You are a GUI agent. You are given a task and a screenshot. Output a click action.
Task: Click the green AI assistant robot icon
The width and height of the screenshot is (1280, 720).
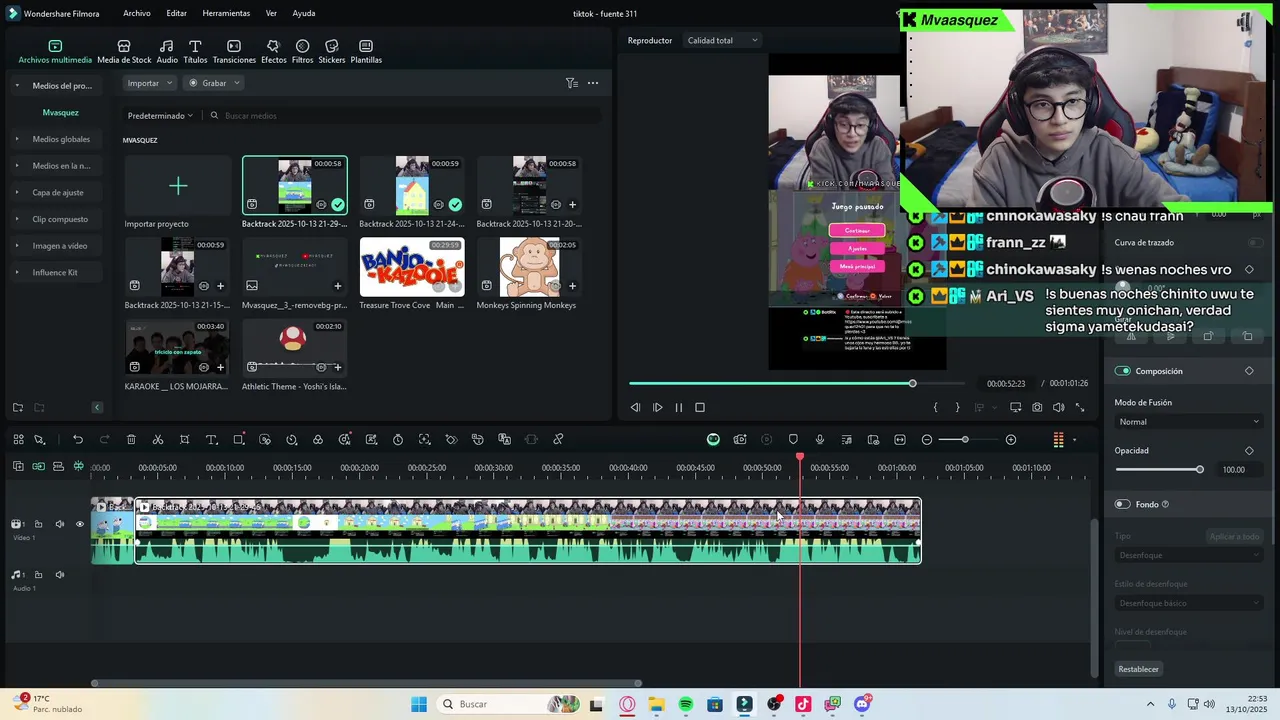(x=713, y=440)
